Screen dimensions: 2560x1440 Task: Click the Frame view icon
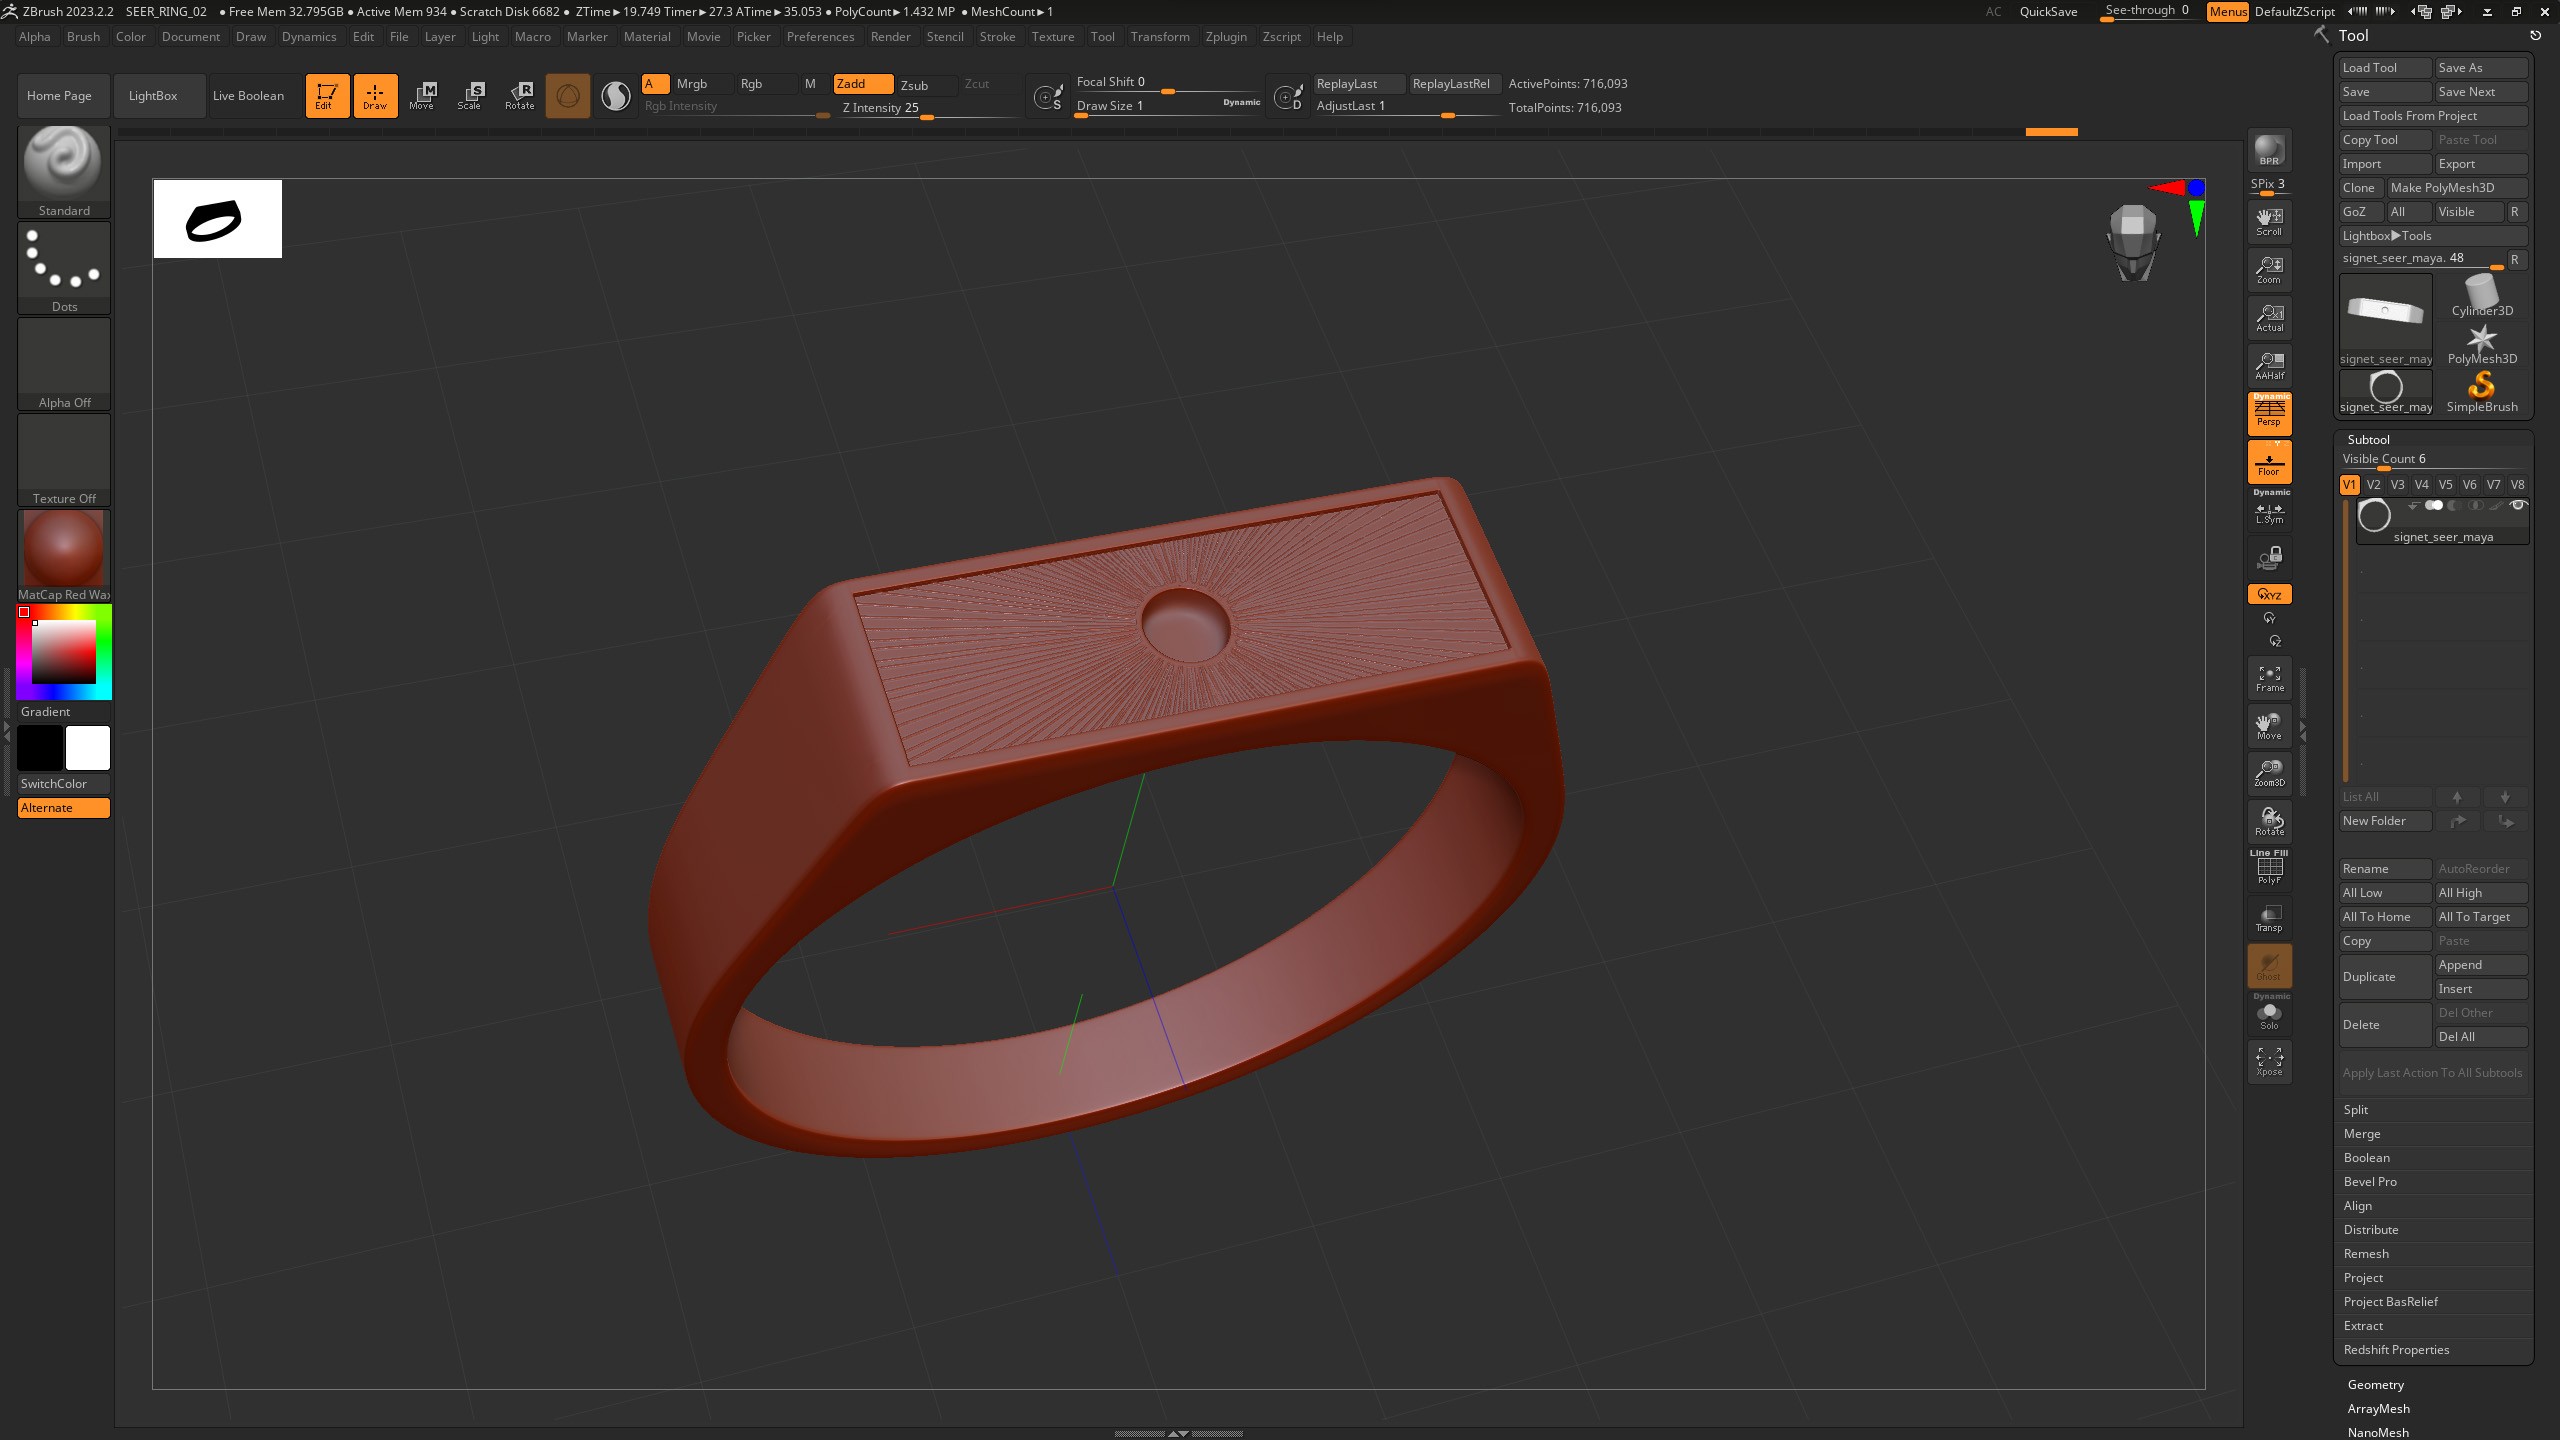coord(2269,677)
